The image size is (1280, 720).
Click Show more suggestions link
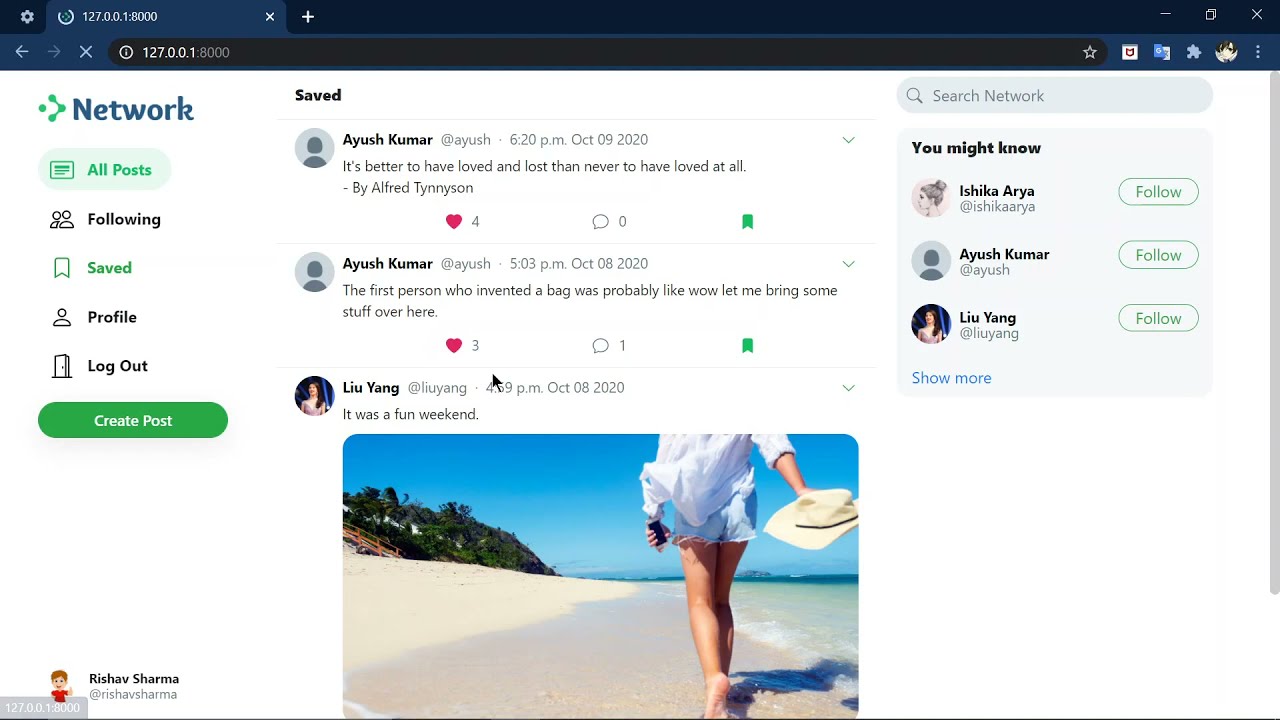click(952, 378)
